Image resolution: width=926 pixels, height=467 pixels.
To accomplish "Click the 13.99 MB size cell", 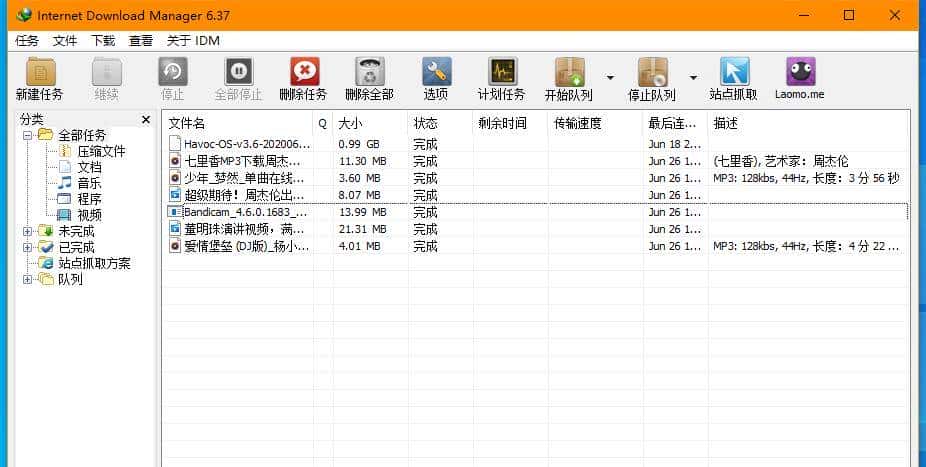I will click(x=363, y=212).
